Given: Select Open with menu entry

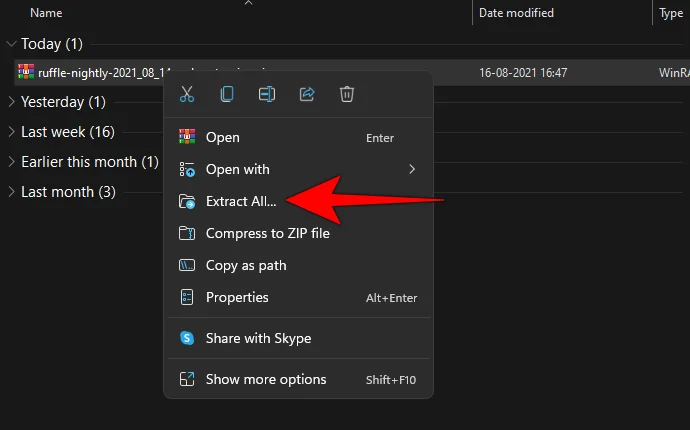Looking at the screenshot, I should point(298,169).
